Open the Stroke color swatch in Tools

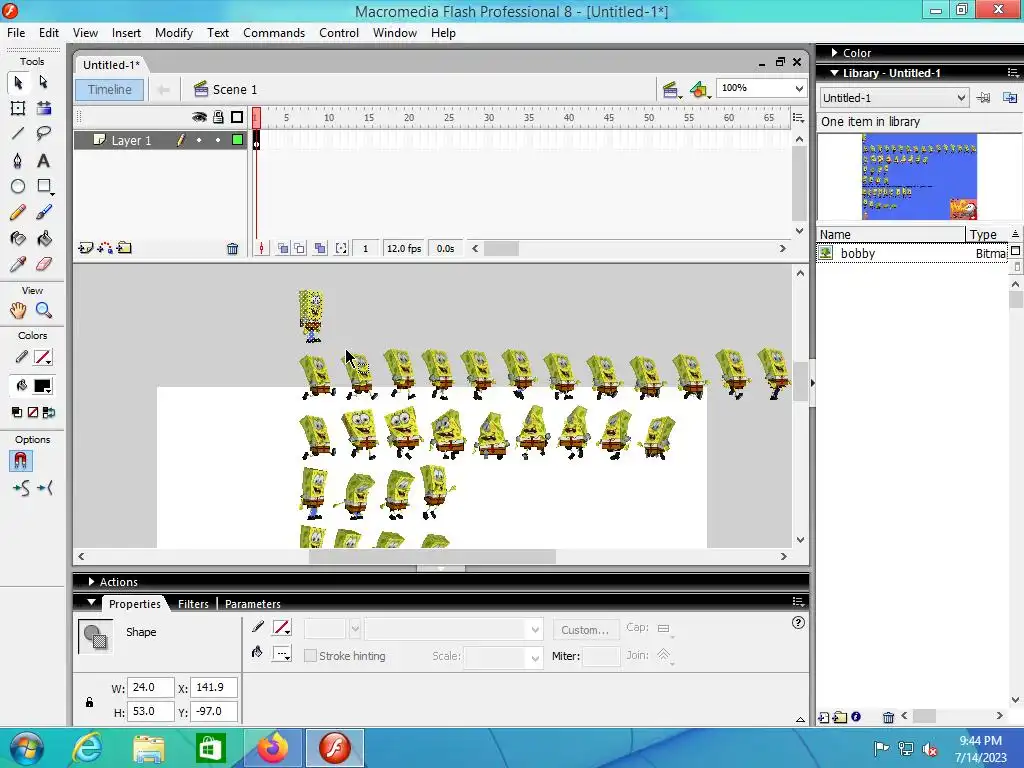coord(42,358)
